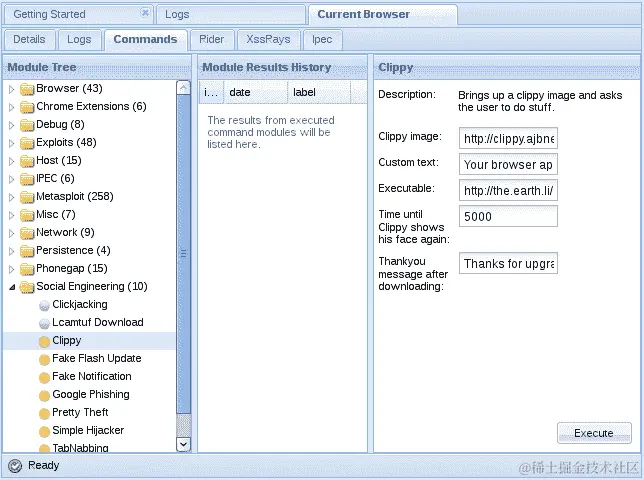Click the Network folder icon

27,233
